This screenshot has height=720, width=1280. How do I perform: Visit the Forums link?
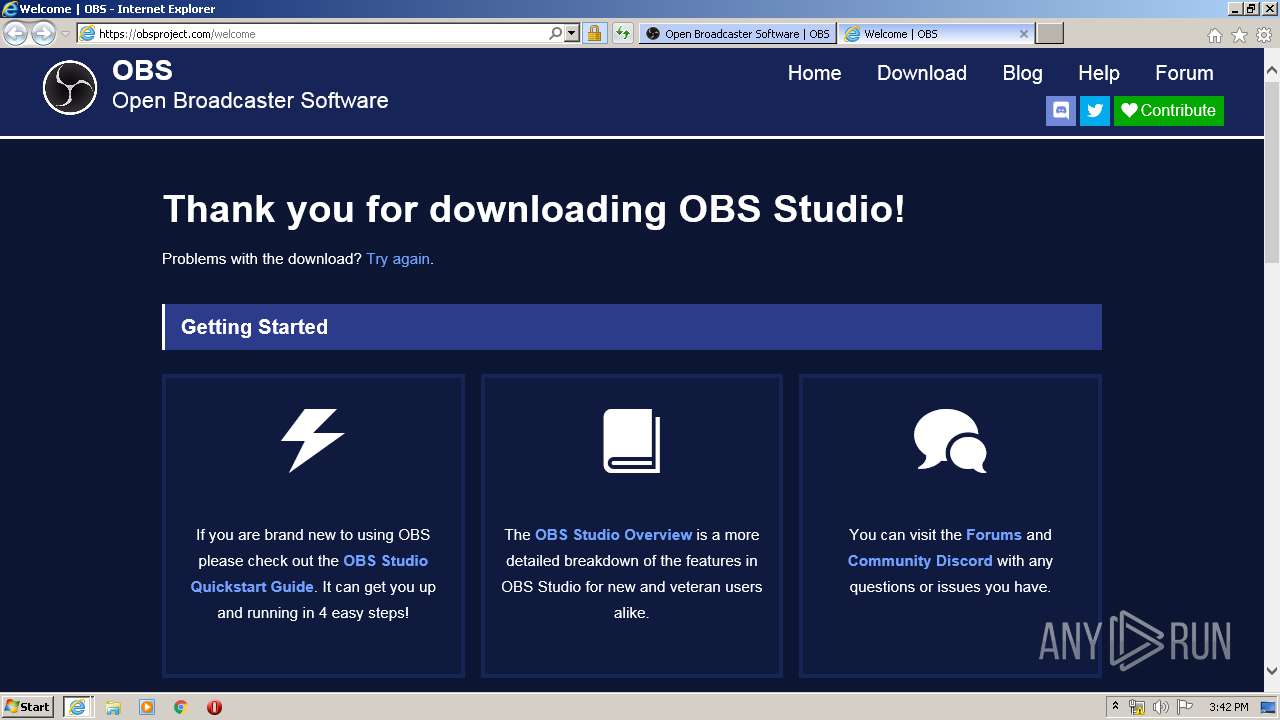pos(994,535)
